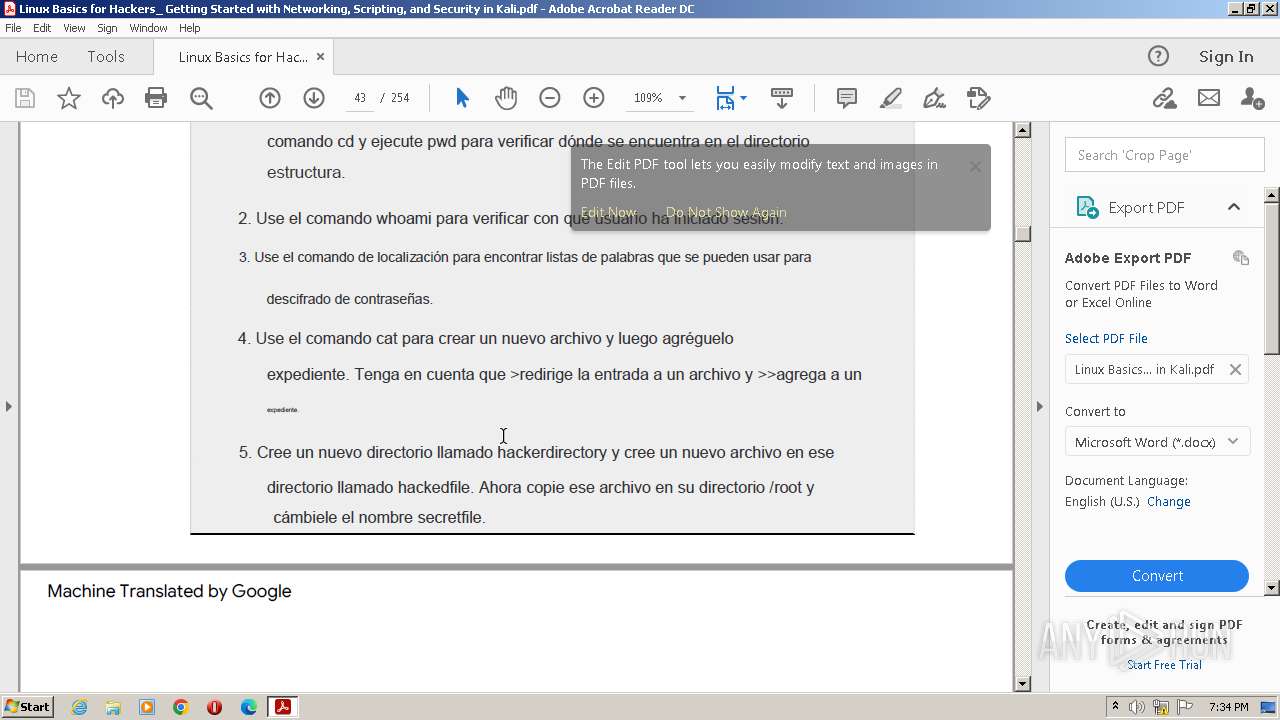Screen dimensions: 1280x720
Task: Collapse the right tools pane
Action: (x=1039, y=406)
